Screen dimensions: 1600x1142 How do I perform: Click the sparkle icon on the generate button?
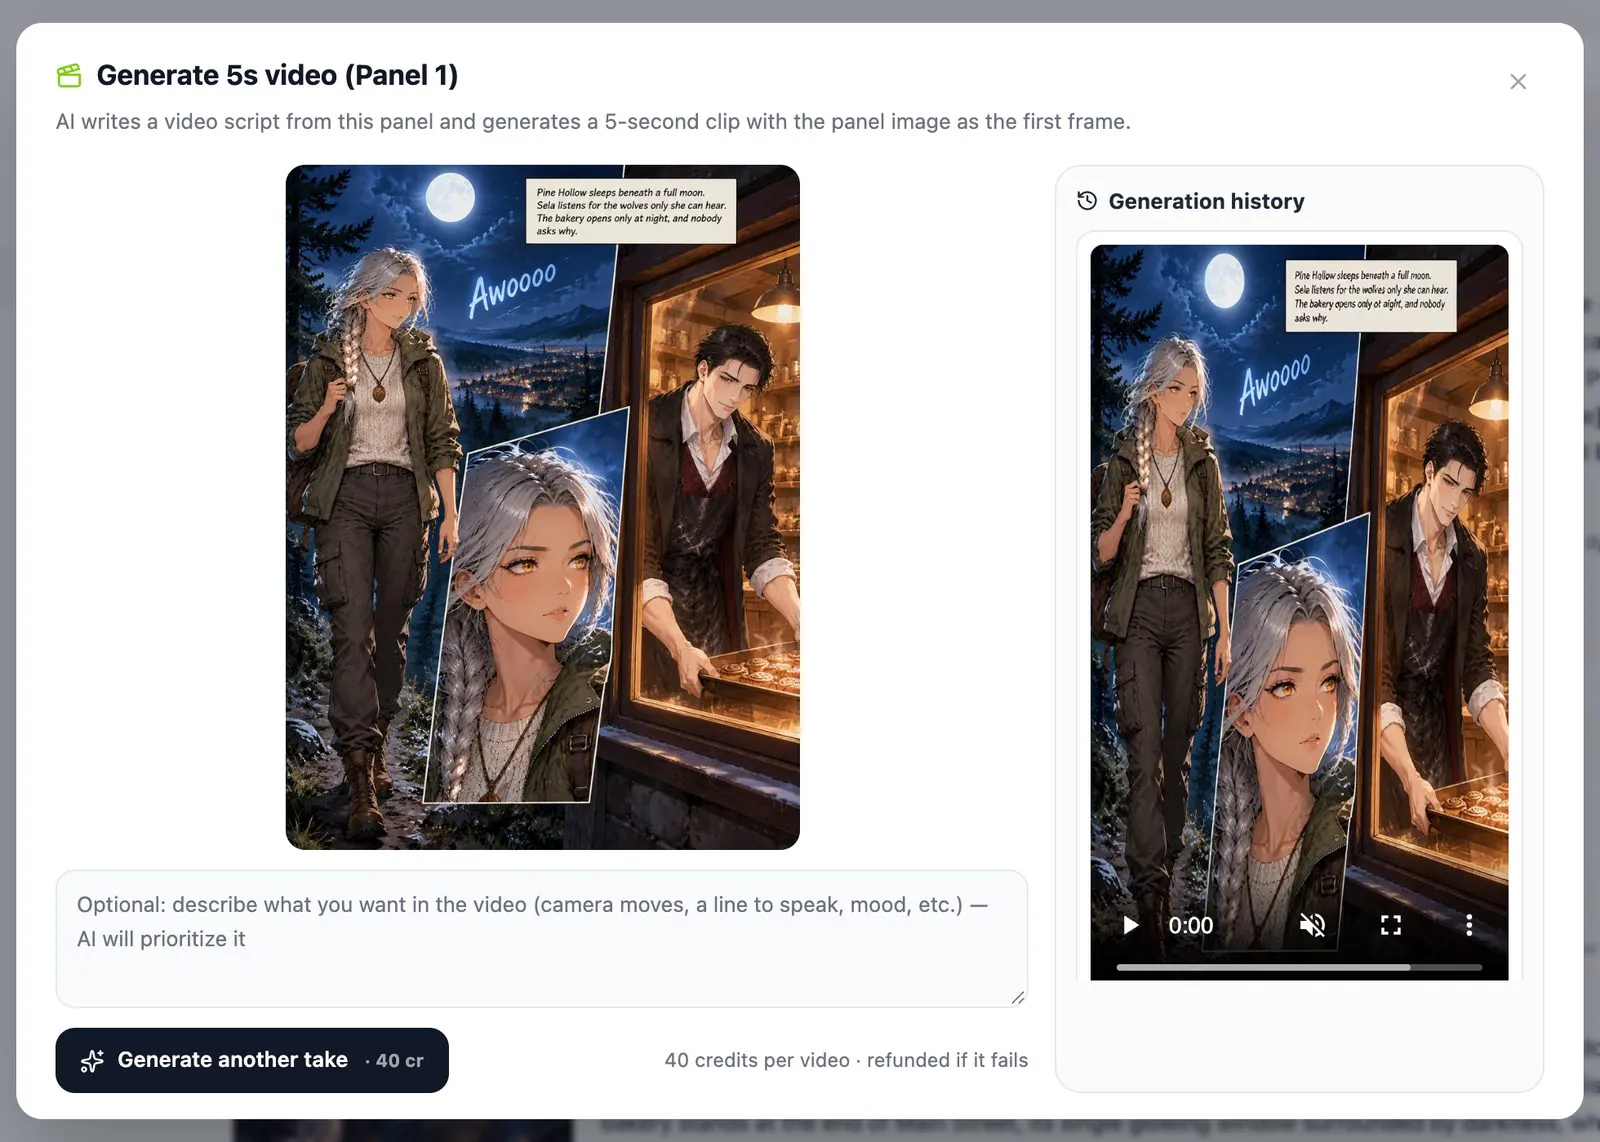pyautogui.click(x=92, y=1061)
